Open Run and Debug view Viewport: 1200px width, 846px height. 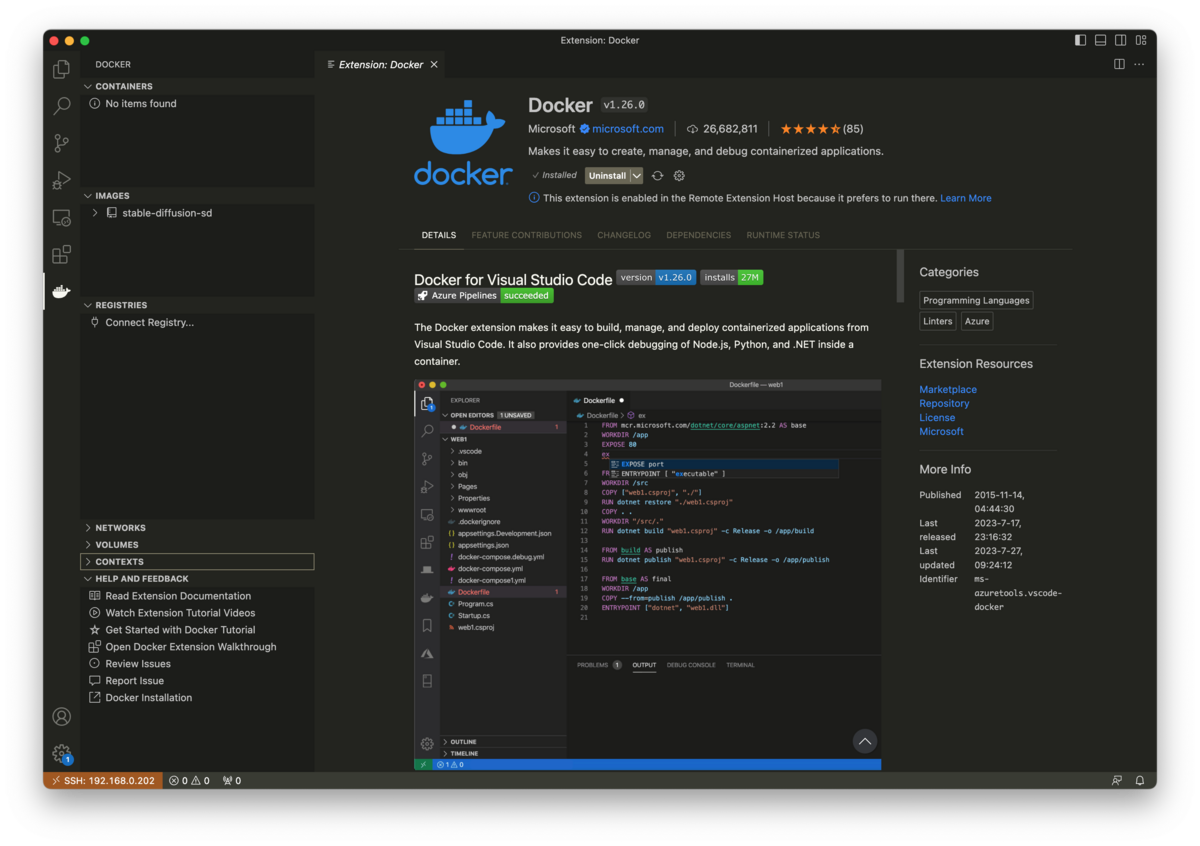61,180
